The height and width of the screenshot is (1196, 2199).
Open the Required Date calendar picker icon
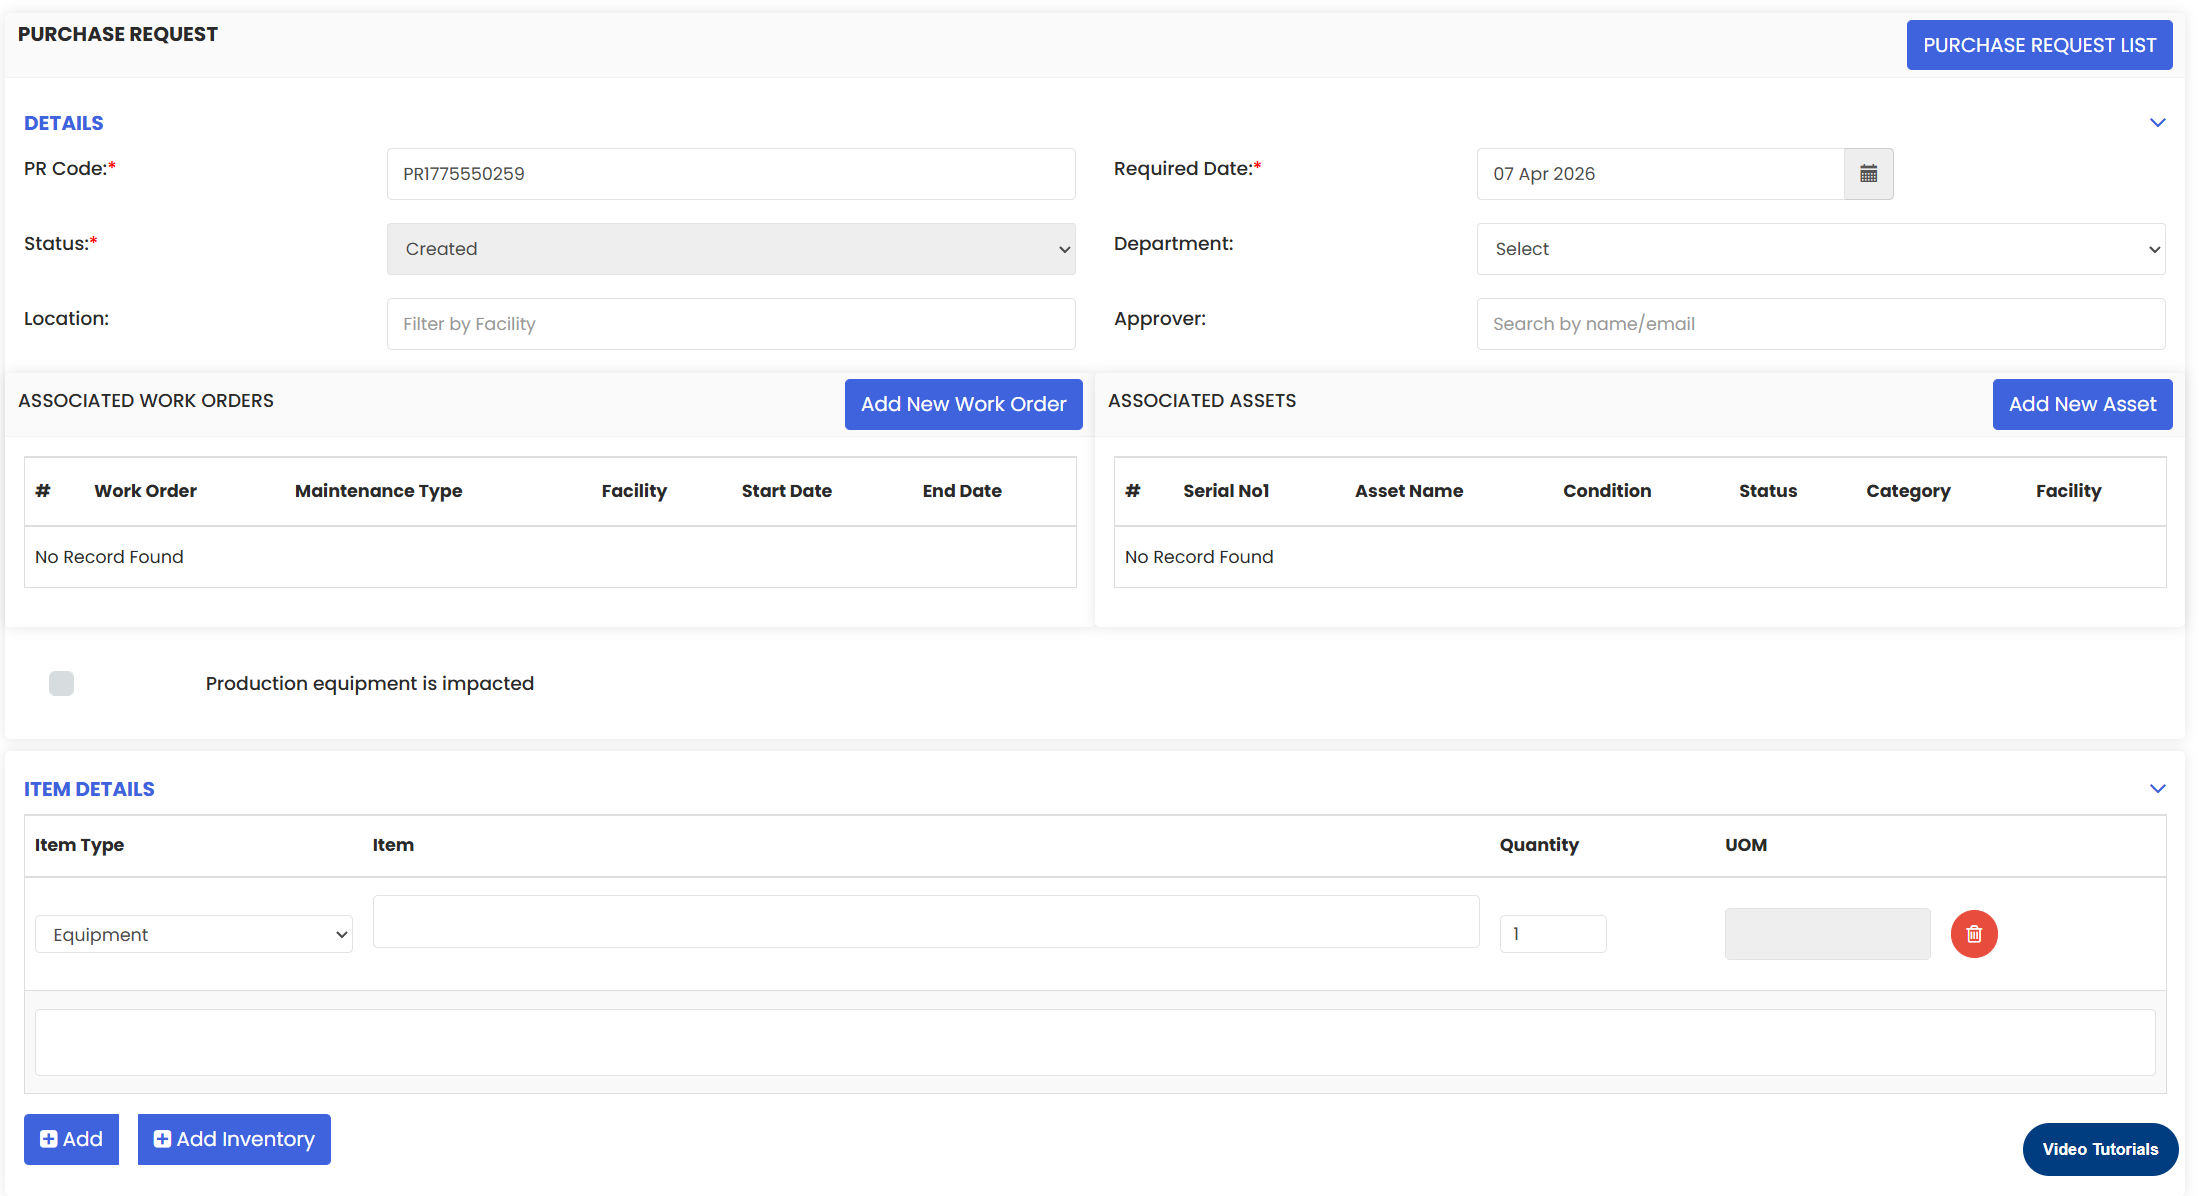click(1868, 174)
